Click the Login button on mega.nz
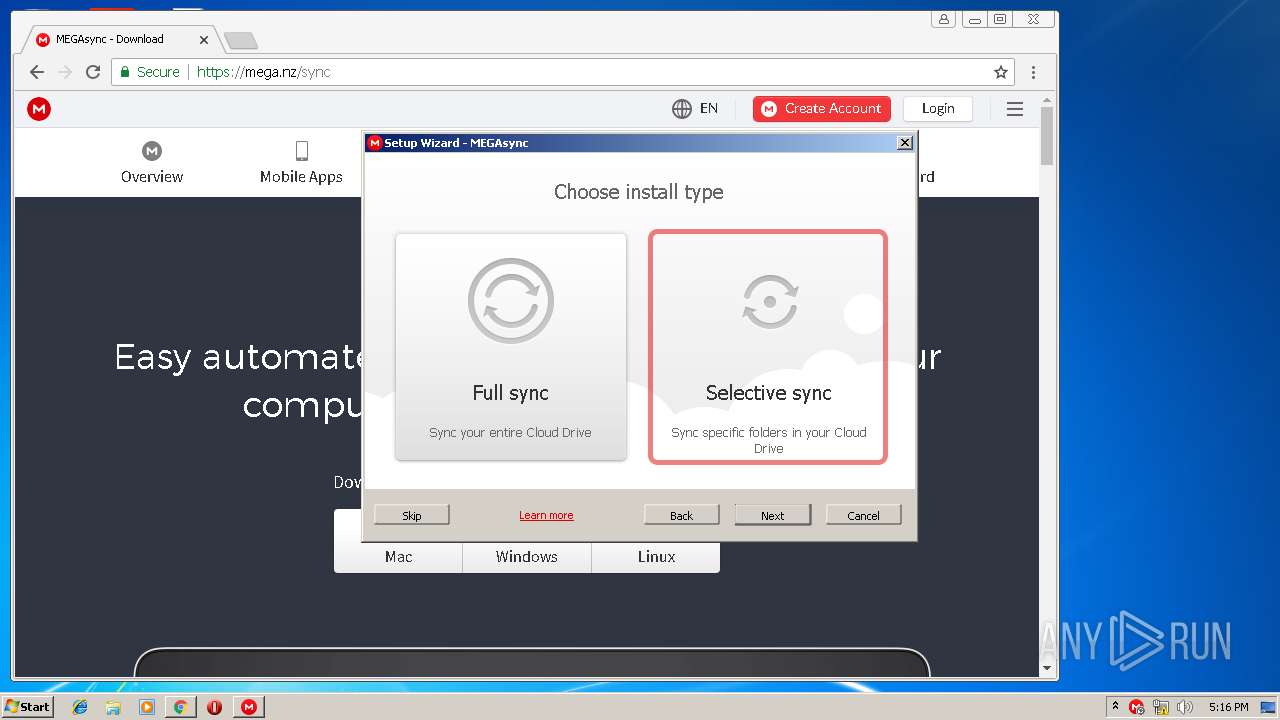The width and height of the screenshot is (1280, 720). tap(938, 109)
